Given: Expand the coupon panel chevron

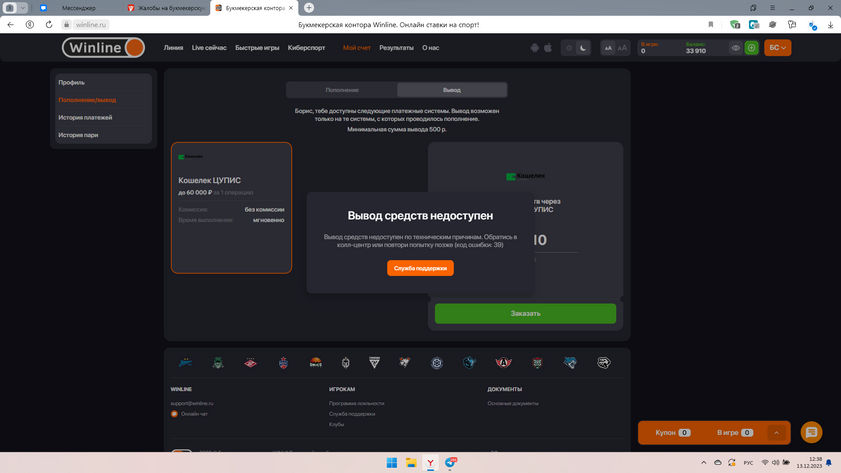Looking at the screenshot, I should click(x=776, y=433).
